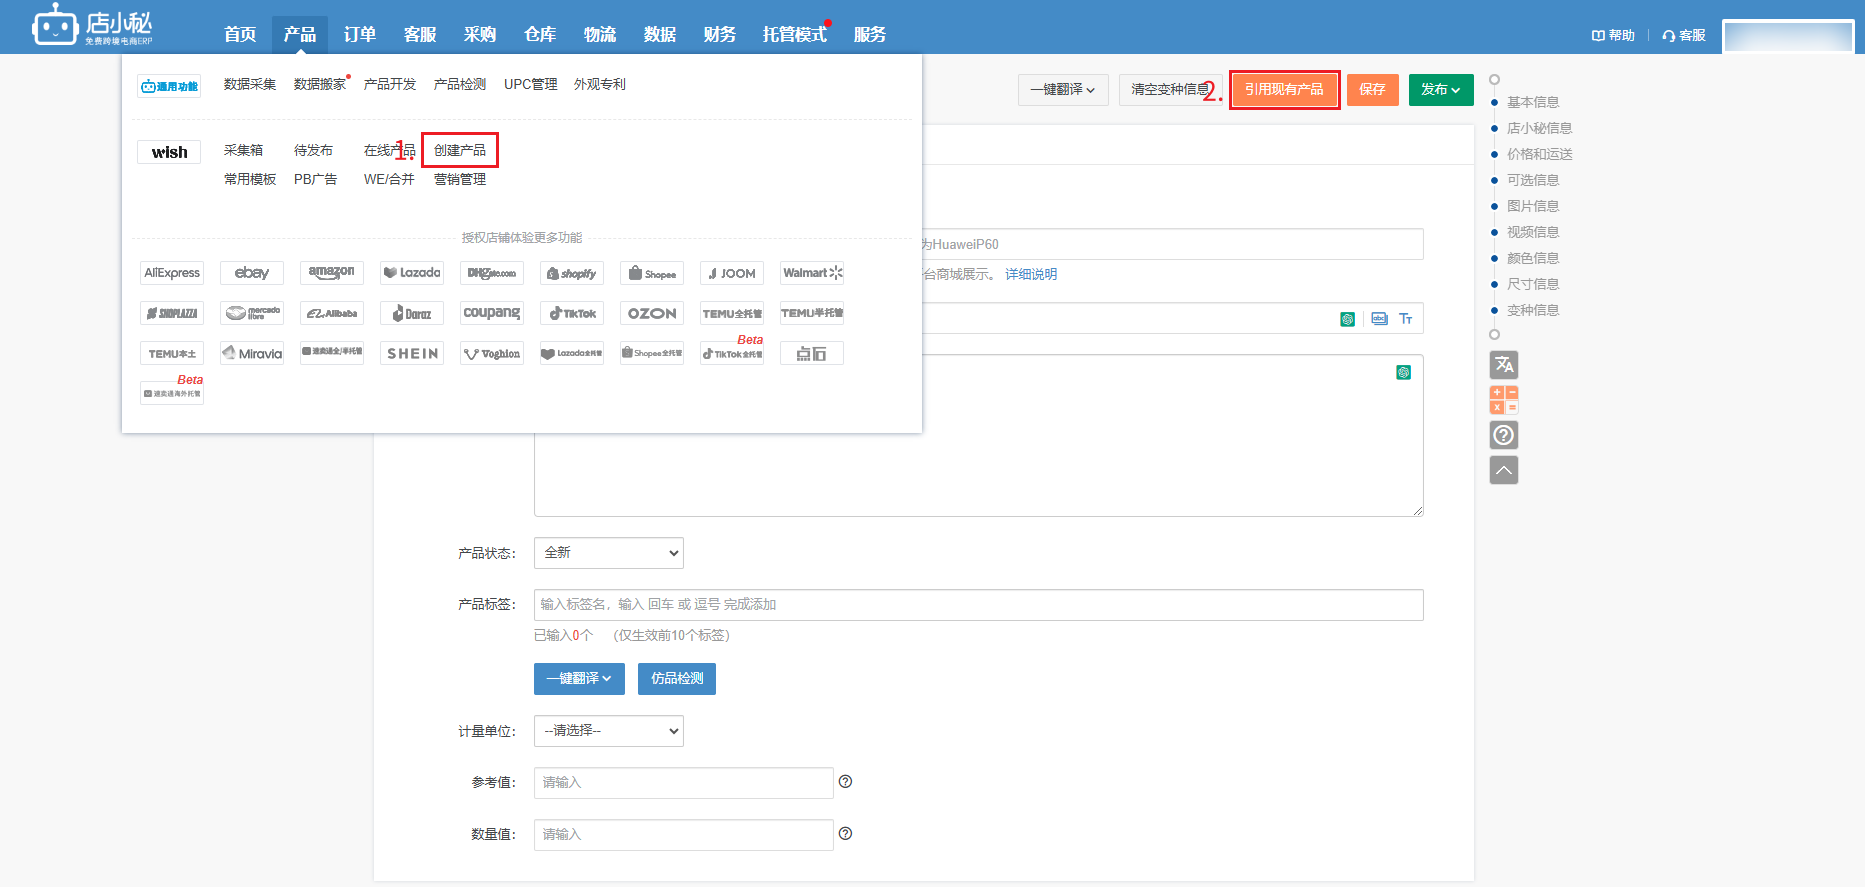Screen dimensions: 1865x887
Task: Open the 物流 menu tab
Action: pyautogui.click(x=600, y=35)
